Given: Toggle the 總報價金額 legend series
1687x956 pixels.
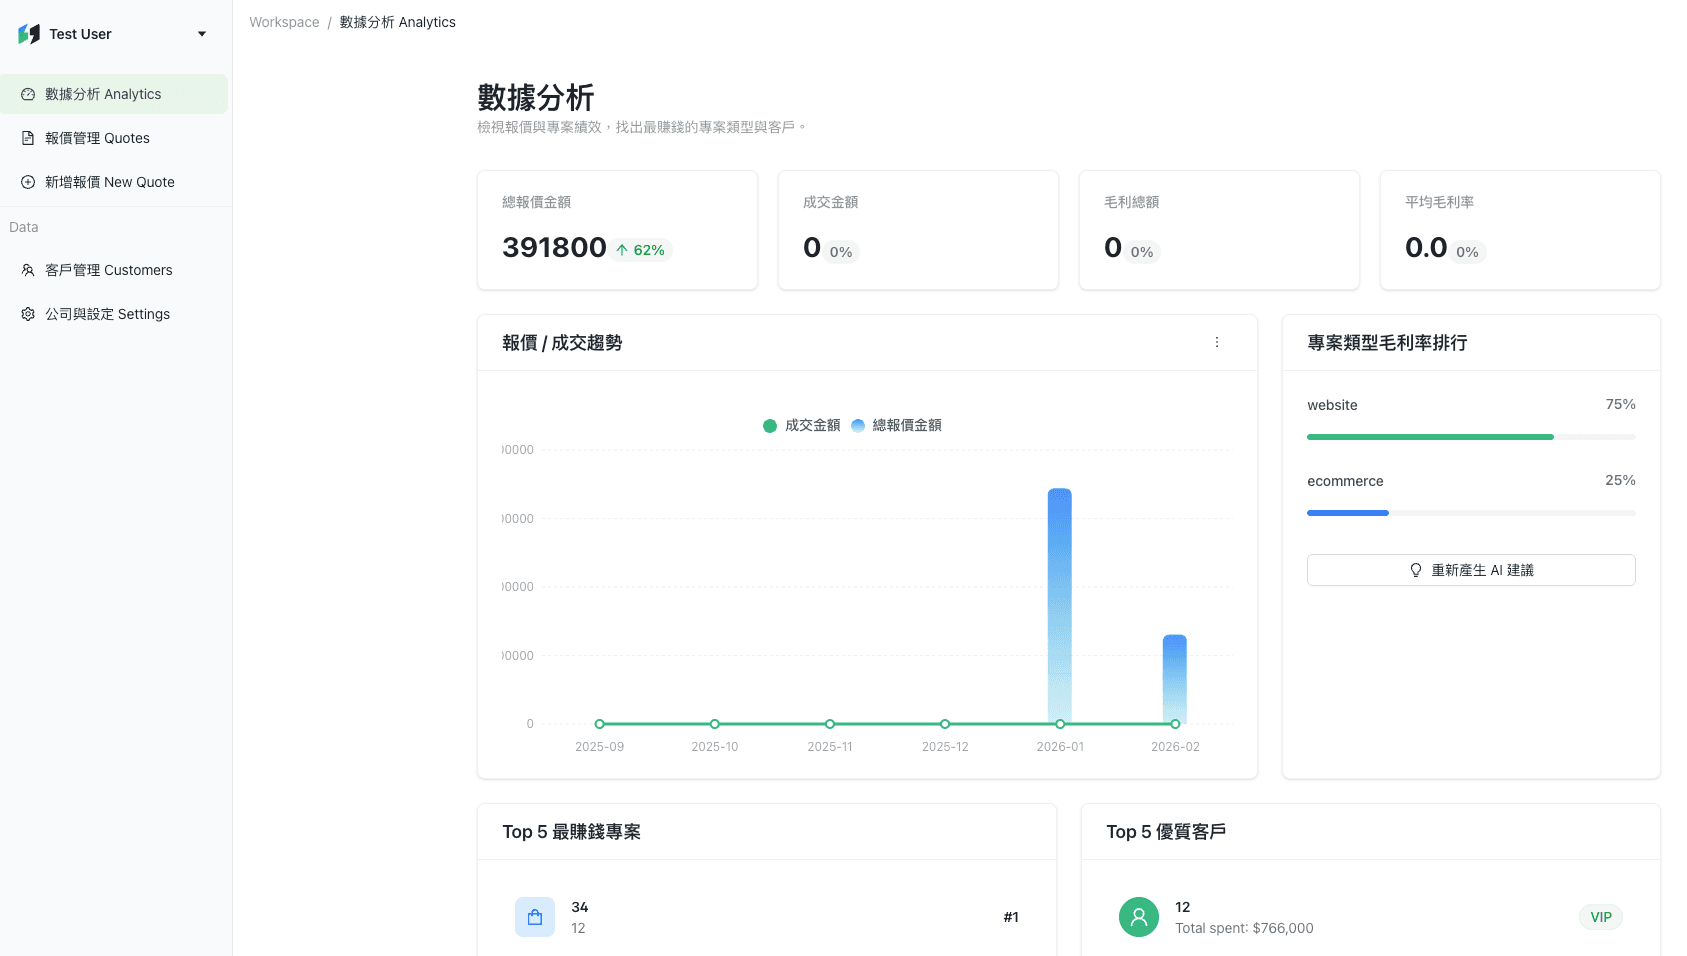Looking at the screenshot, I should (898, 425).
